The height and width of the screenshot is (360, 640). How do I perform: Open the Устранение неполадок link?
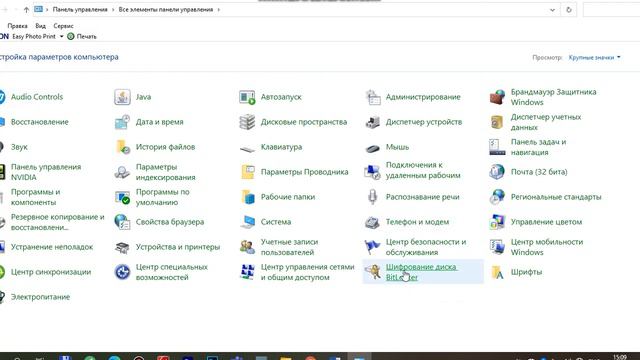point(52,247)
